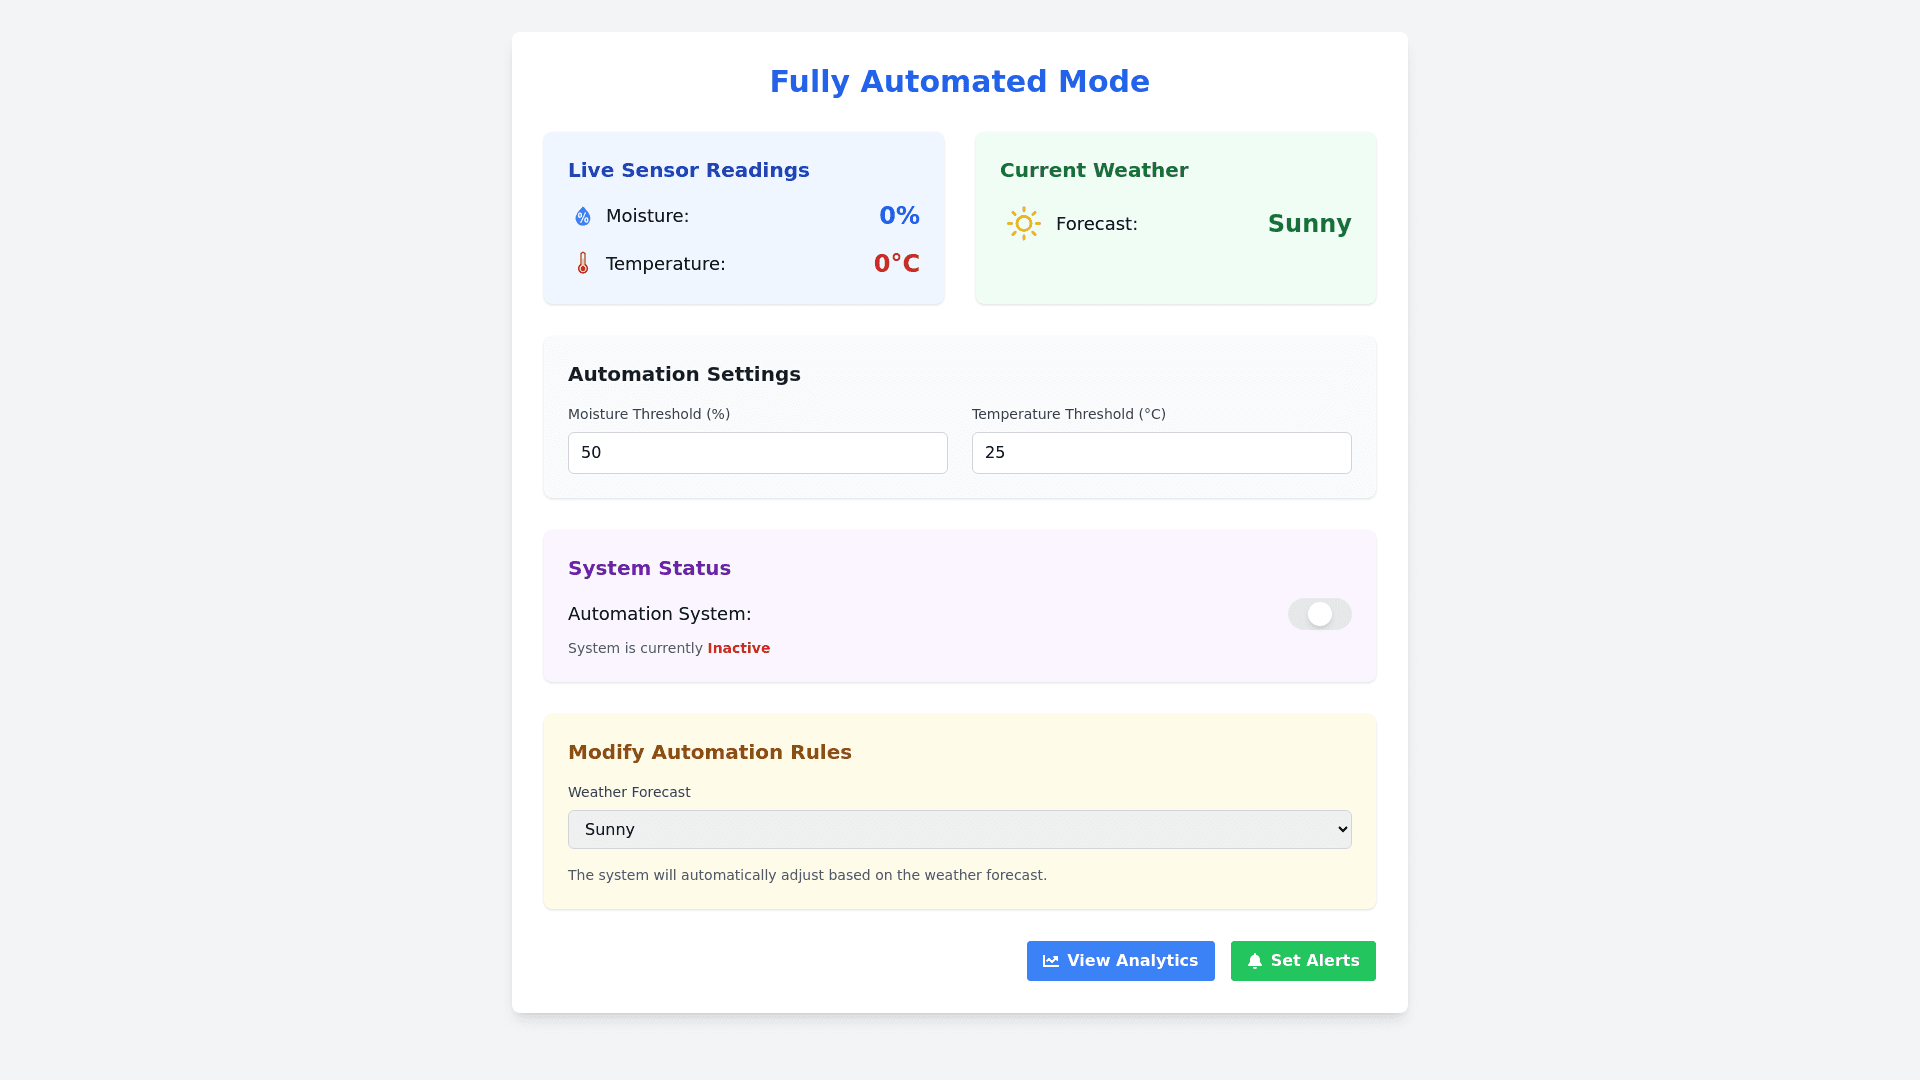Open the Weather Forecast dropdown
This screenshot has height=1080, width=1920.
[x=959, y=829]
